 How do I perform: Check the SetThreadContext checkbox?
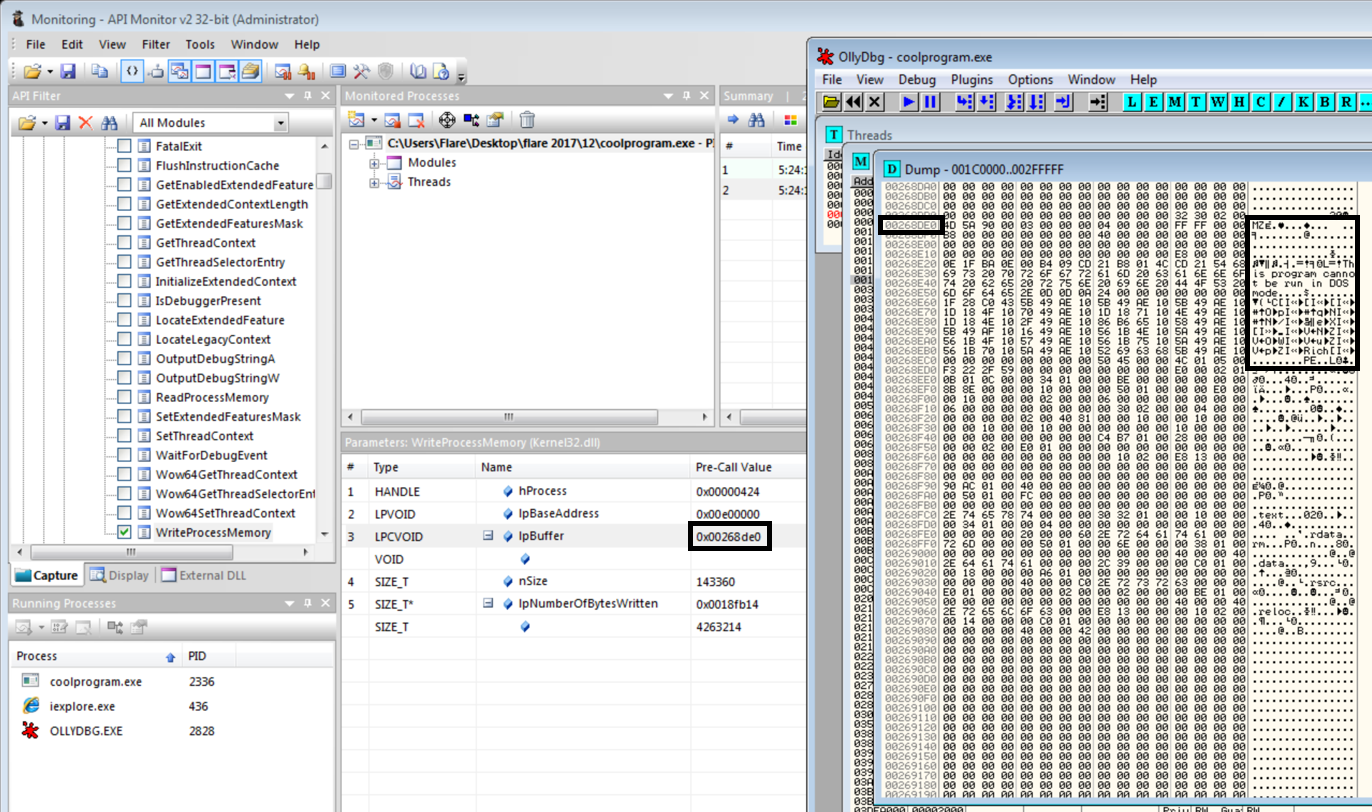tap(124, 436)
